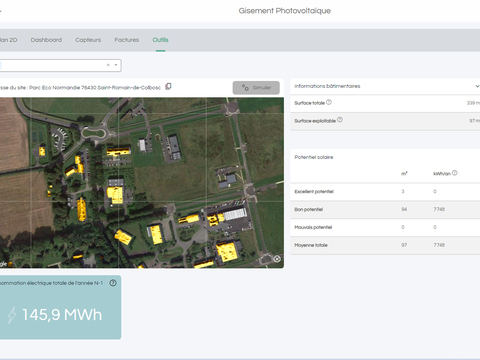The width and height of the screenshot is (480, 360).
Task: Open the Plan 2D tab
Action: [8, 40]
